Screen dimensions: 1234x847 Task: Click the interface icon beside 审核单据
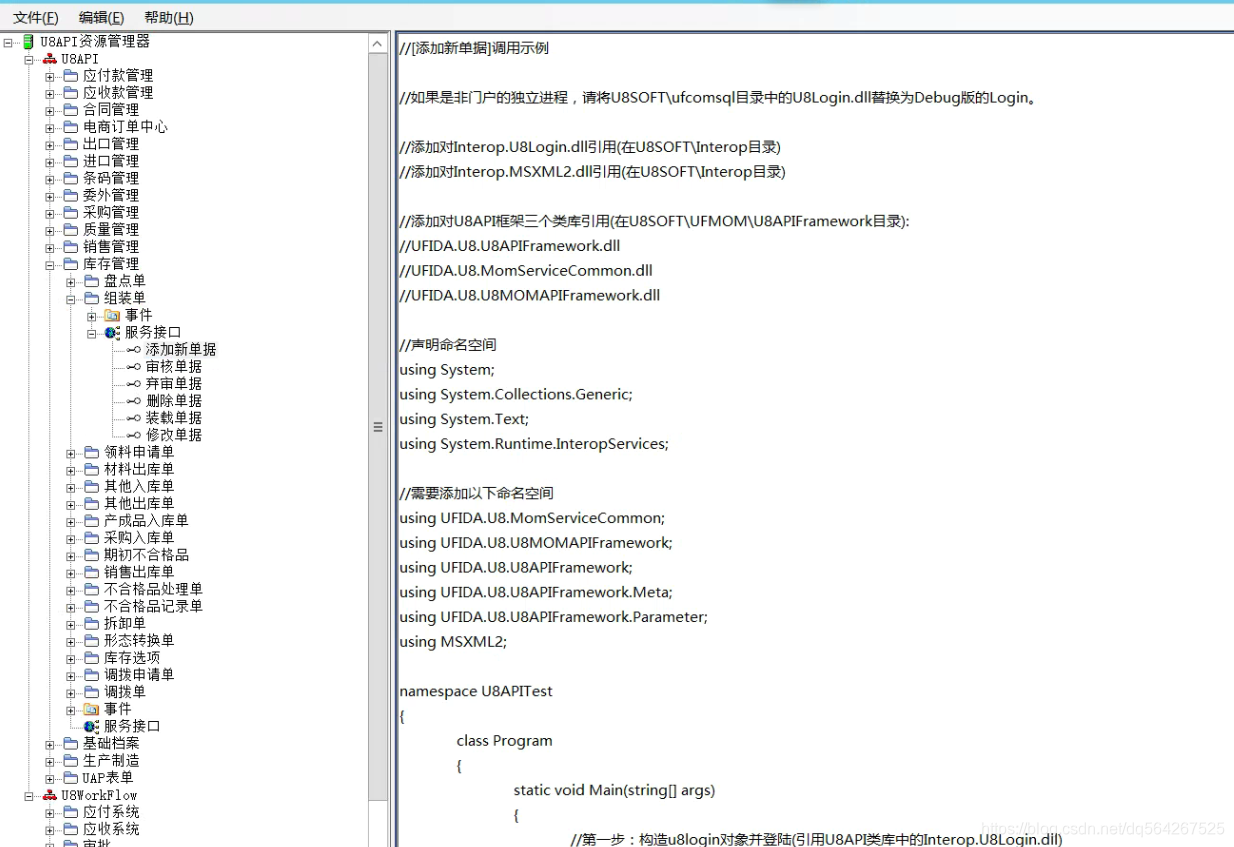point(134,367)
